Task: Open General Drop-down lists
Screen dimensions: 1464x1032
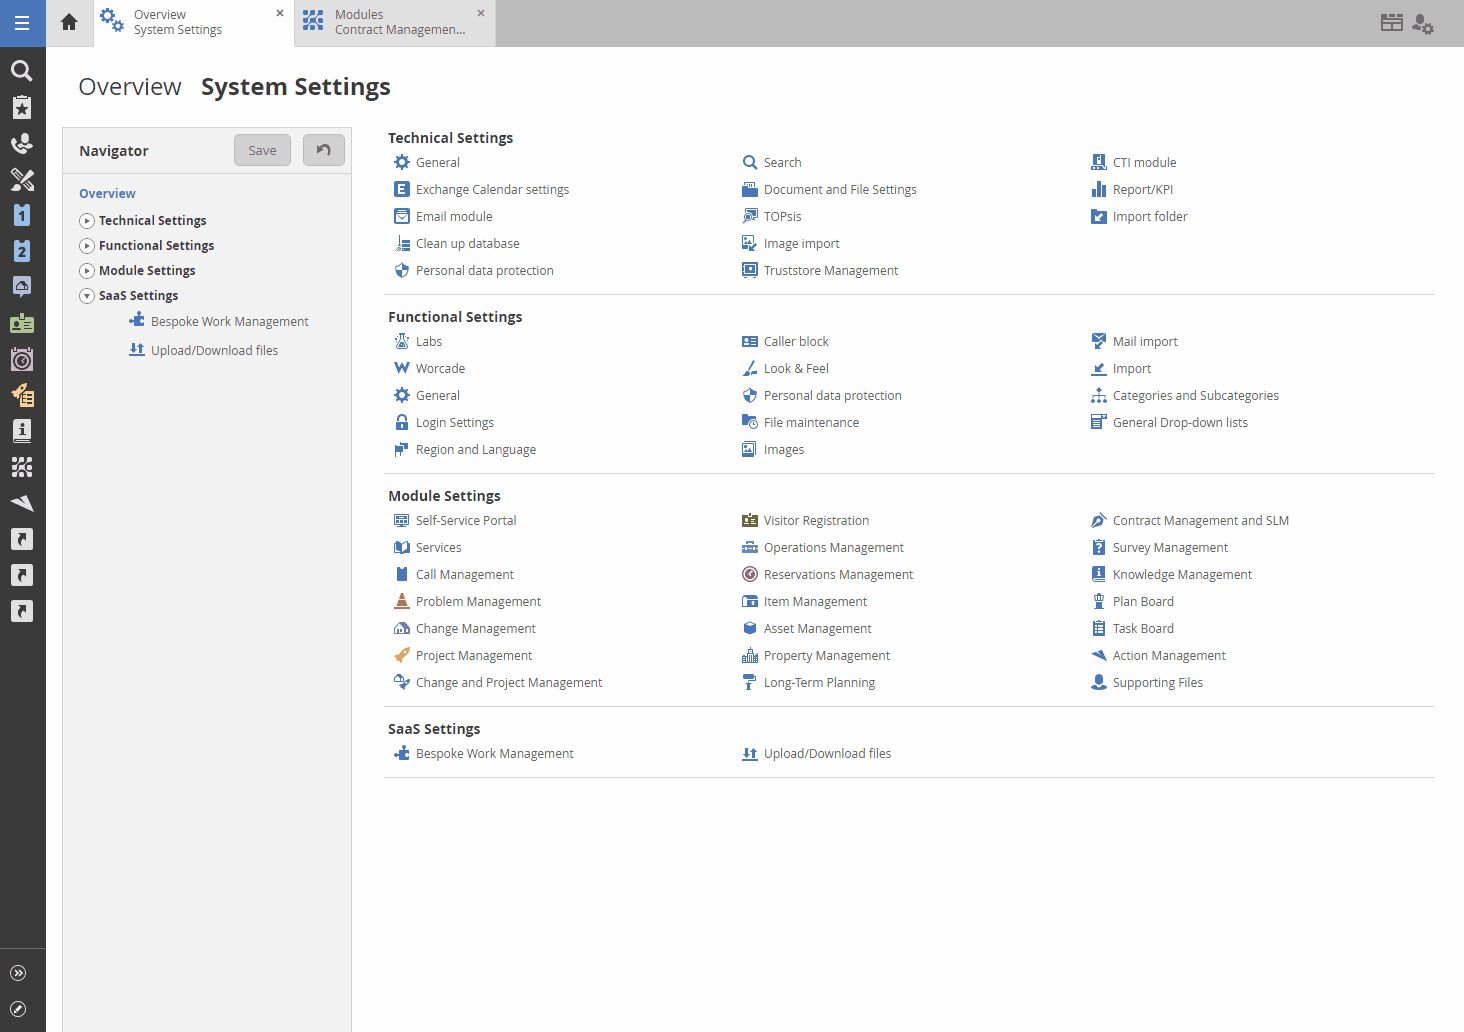Action: pyautogui.click(x=1169, y=422)
